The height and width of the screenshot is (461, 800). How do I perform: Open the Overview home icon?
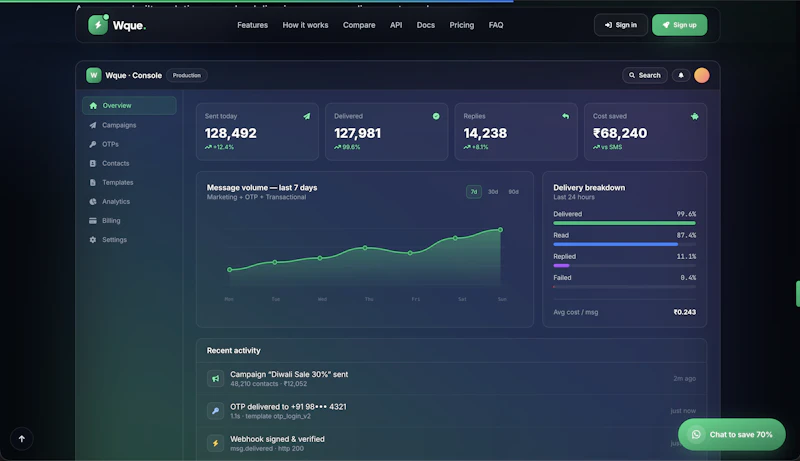click(x=93, y=106)
